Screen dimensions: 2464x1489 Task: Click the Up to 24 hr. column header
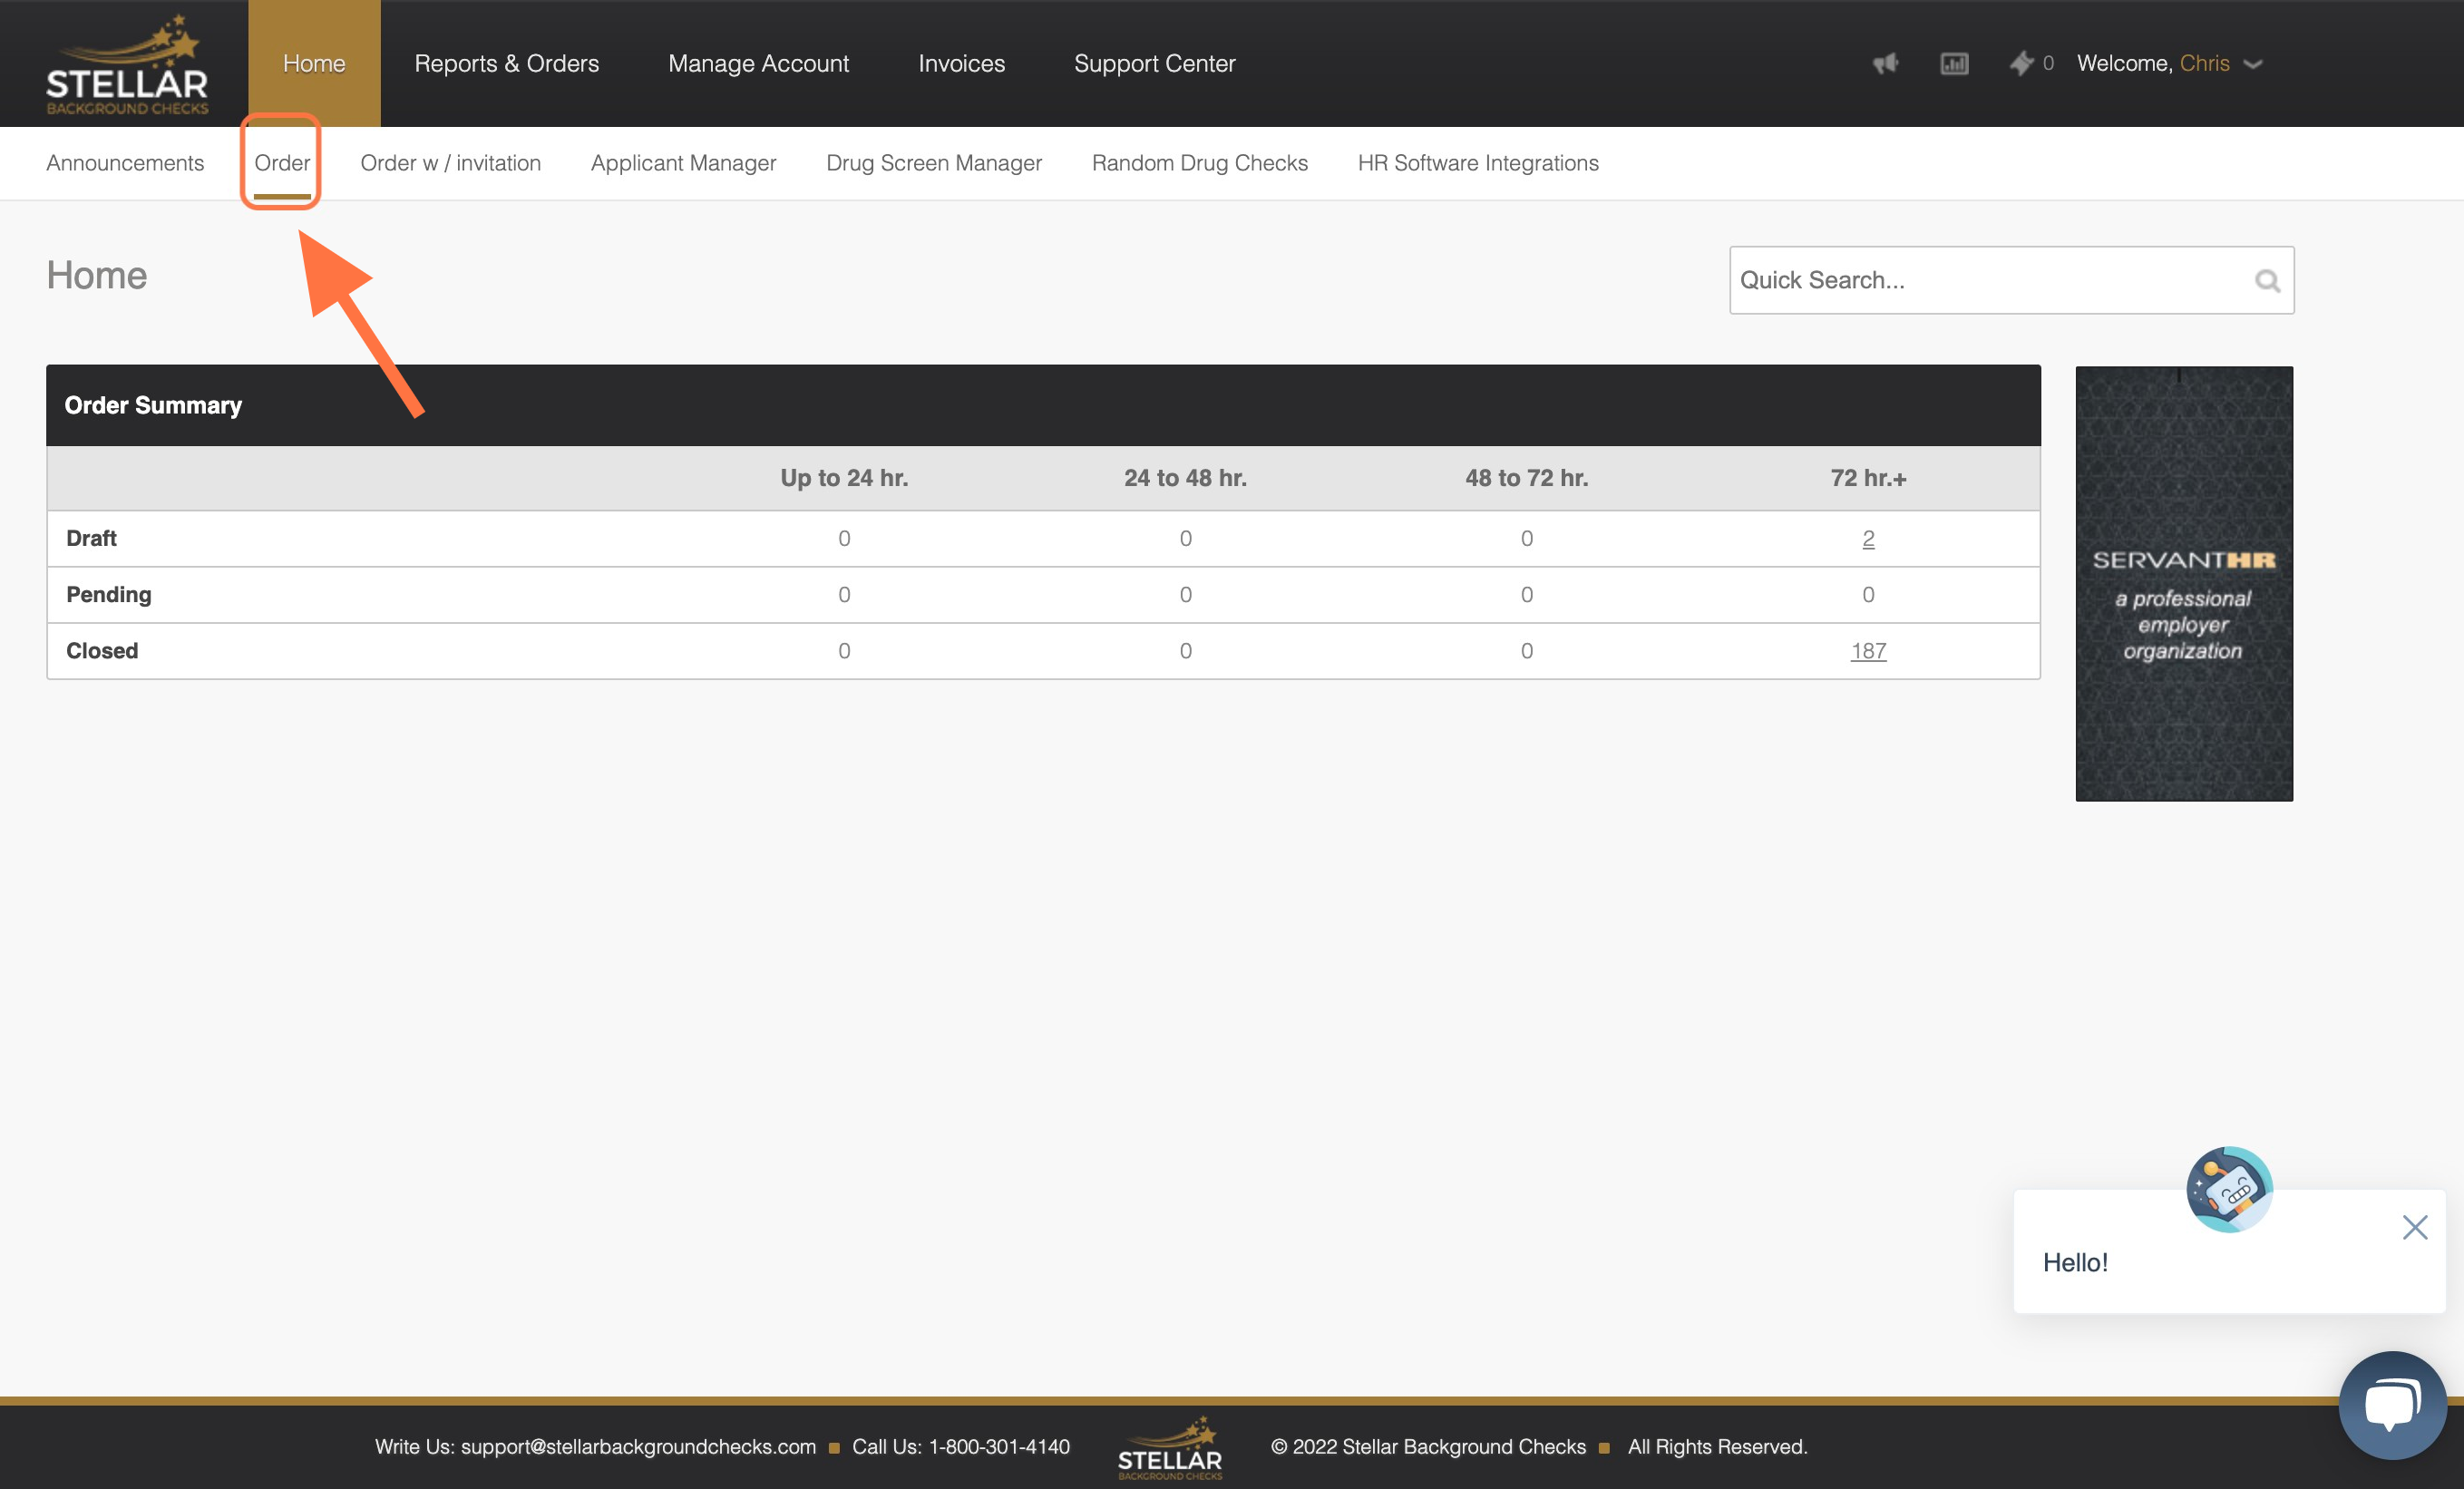pos(844,478)
